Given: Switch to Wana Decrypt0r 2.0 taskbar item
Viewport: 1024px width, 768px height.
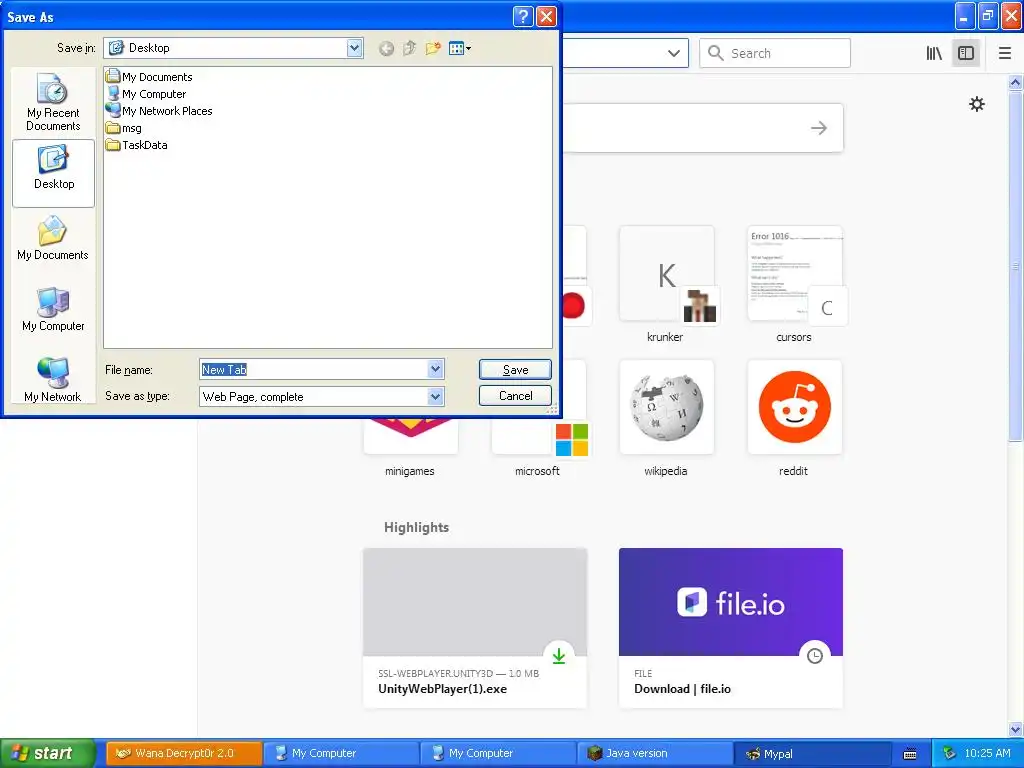Looking at the screenshot, I should click(x=184, y=754).
